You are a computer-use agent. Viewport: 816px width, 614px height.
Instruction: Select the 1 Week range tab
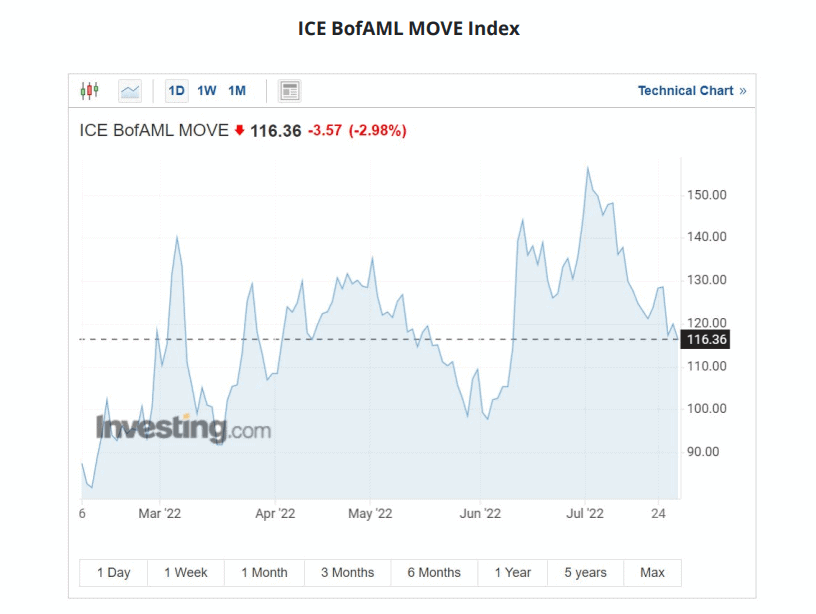coord(186,573)
